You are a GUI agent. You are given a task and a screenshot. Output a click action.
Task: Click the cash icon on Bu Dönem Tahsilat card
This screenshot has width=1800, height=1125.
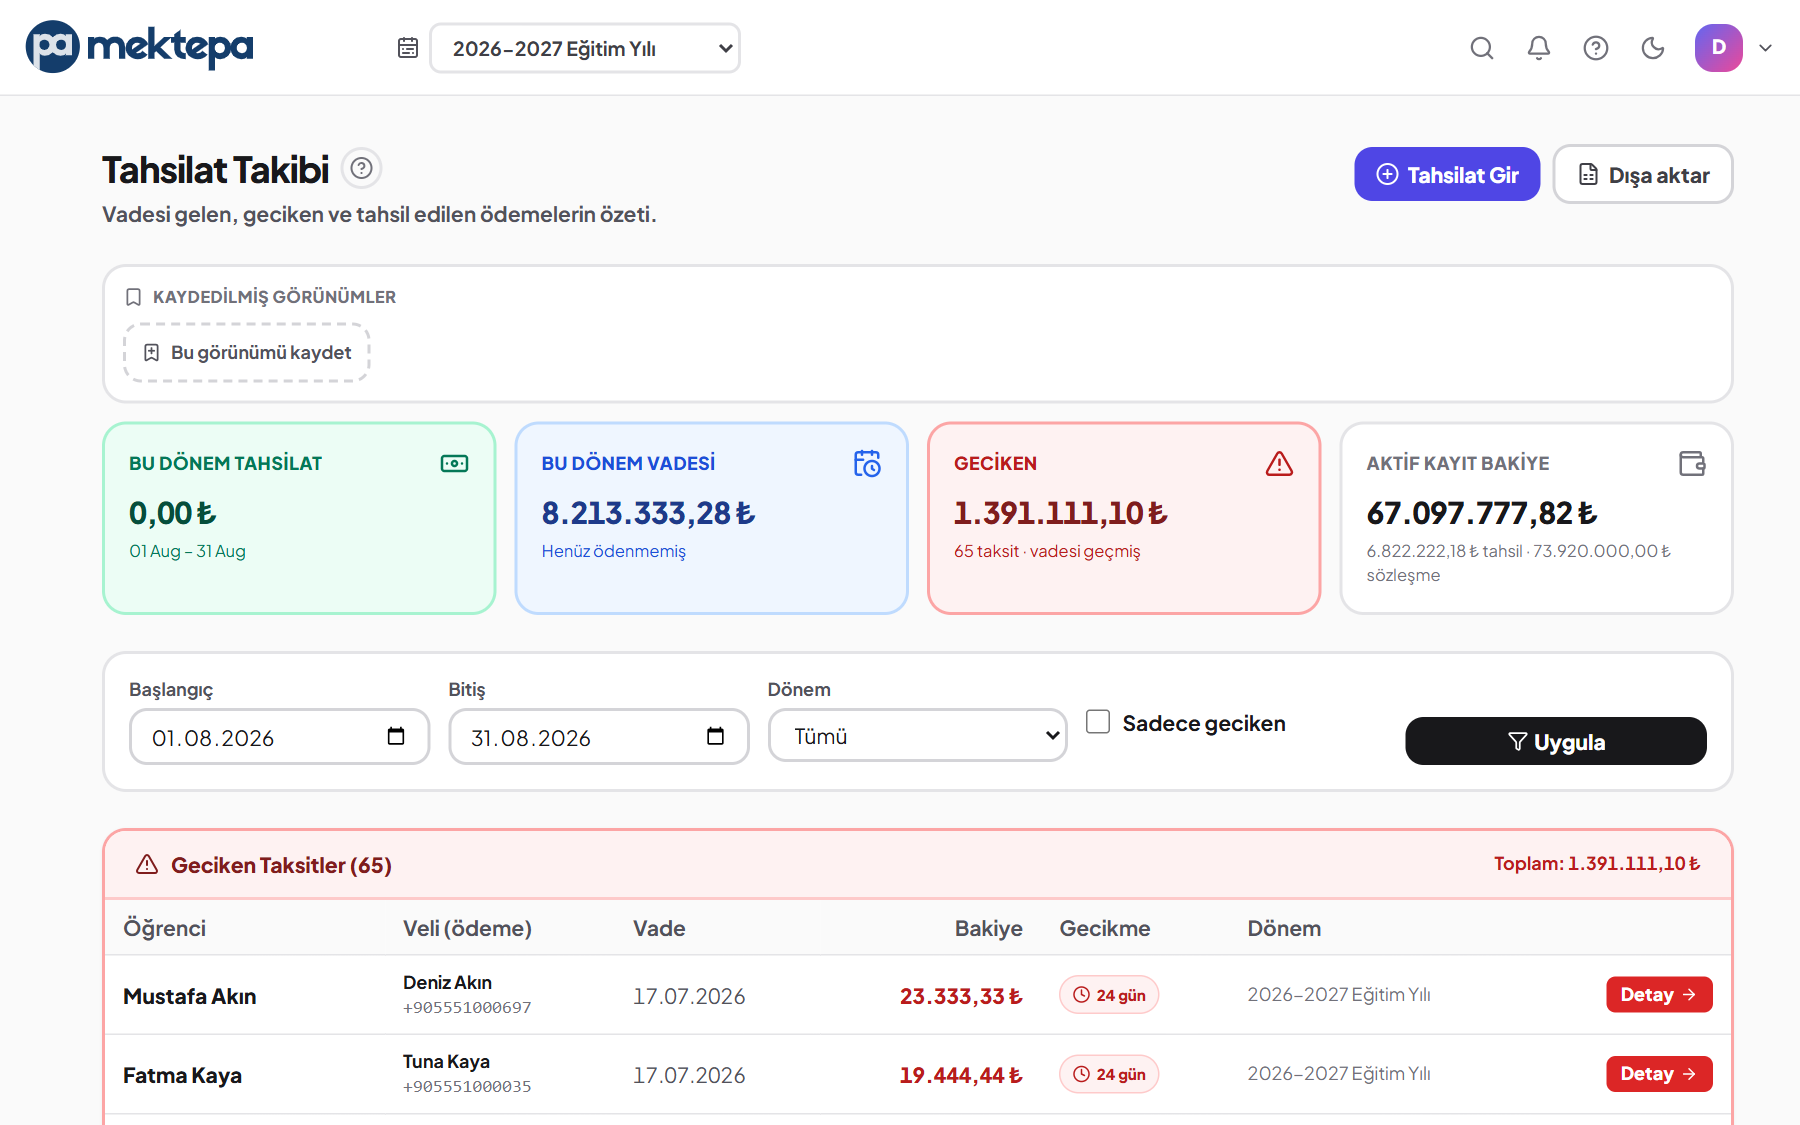(455, 463)
